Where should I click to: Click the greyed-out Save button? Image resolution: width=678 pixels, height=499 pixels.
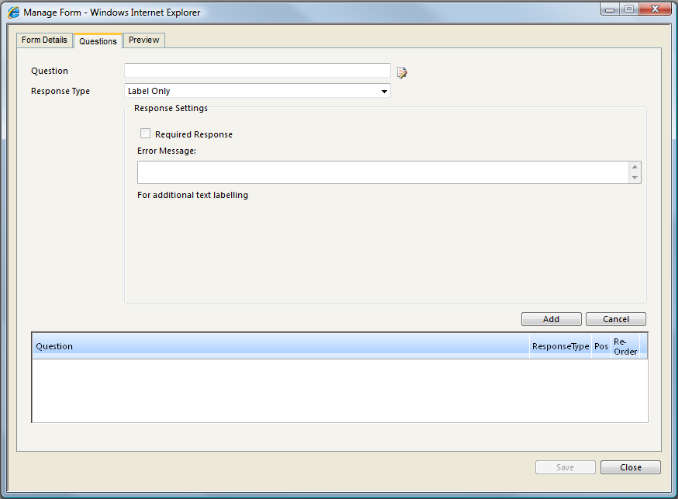pos(565,467)
